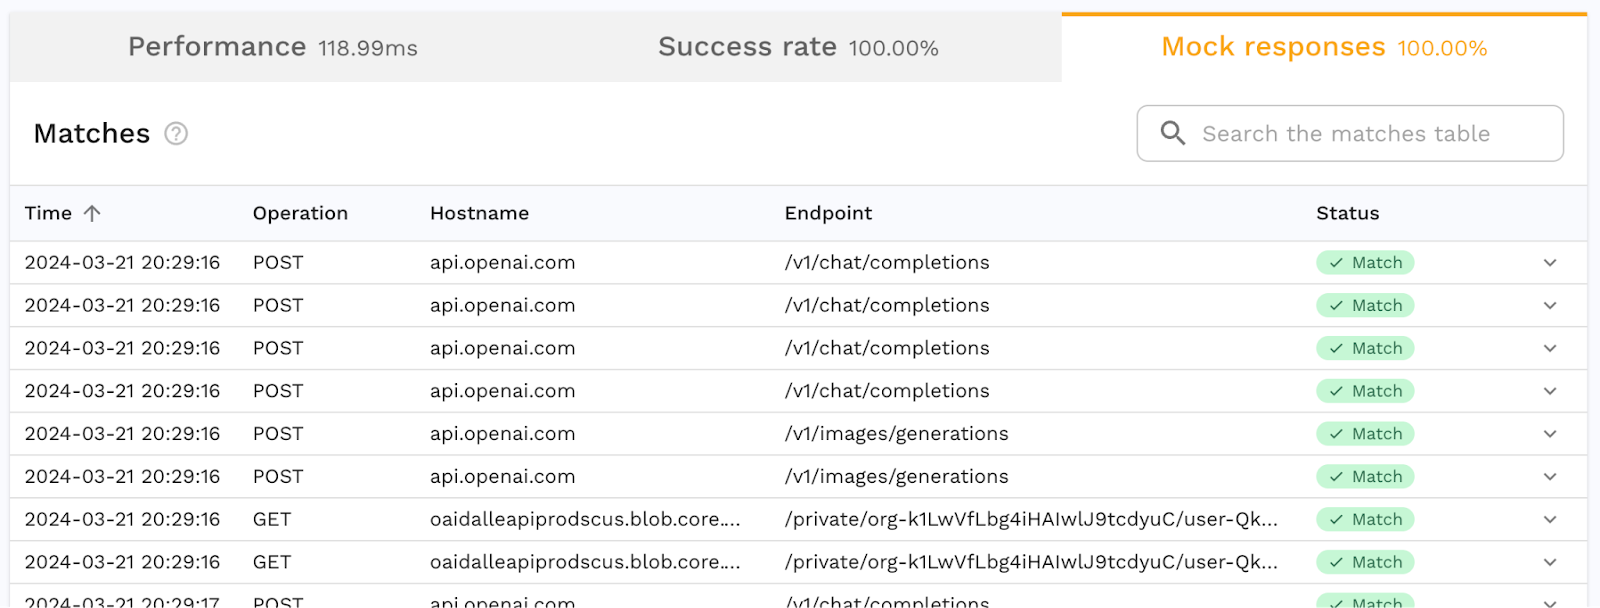Expand the second /v1/chat/completions row chevron
The image size is (1600, 608).
[x=1550, y=306]
